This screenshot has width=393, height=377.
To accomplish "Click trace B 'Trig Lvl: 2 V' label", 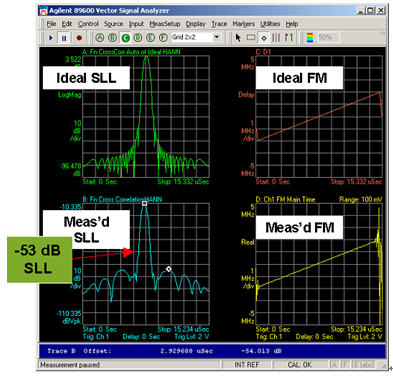I will click(192, 337).
